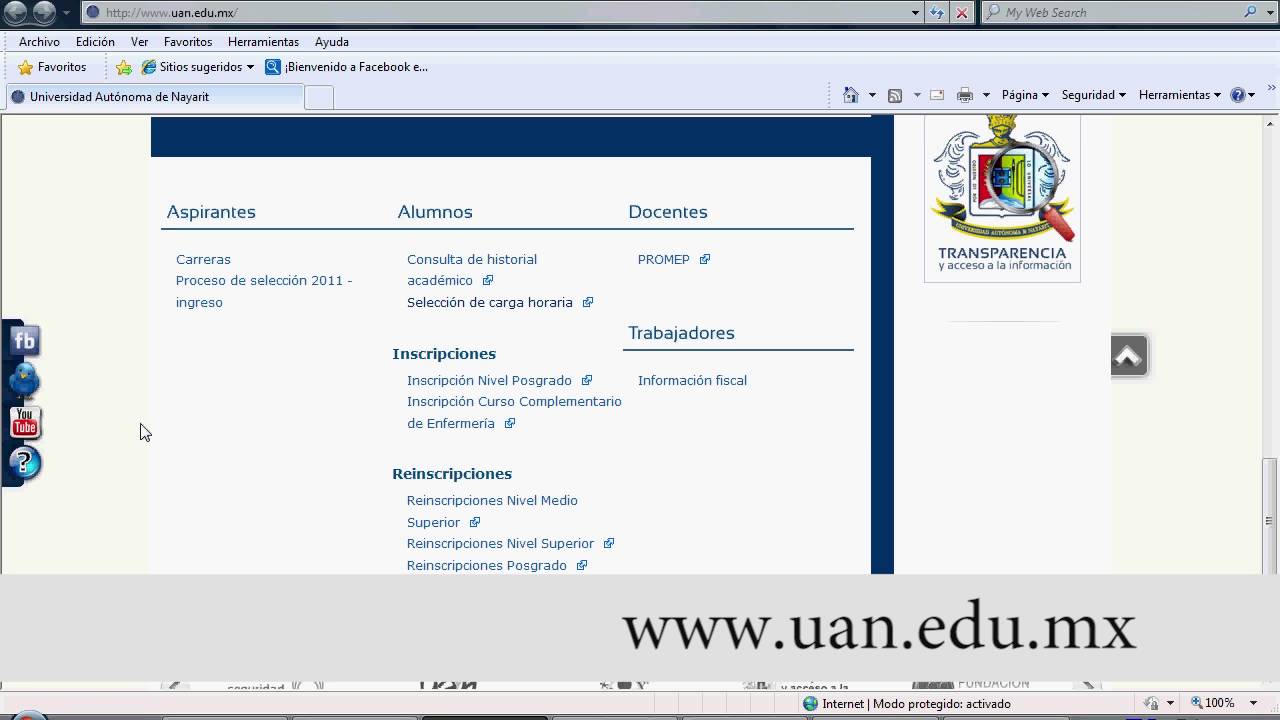
Task: Open the PROMEP link
Action: [664, 259]
